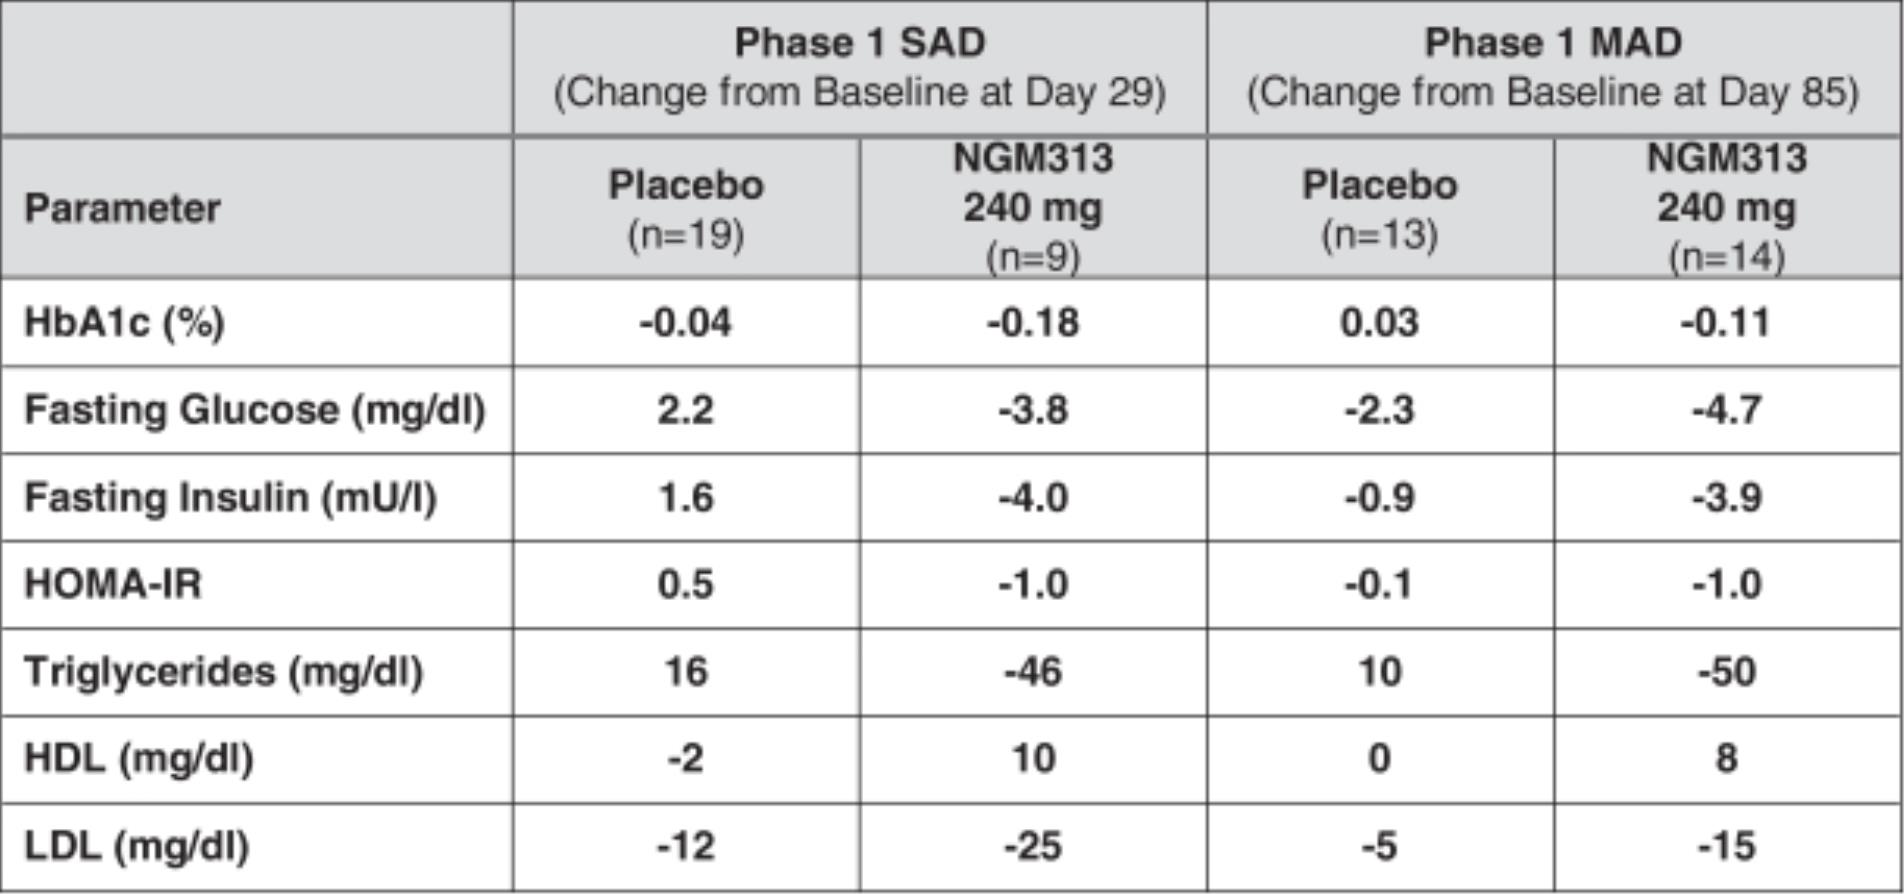Screen dimensions: 1904x894
Task: Click the HDL (mg/dl) row label
Action: [138, 758]
